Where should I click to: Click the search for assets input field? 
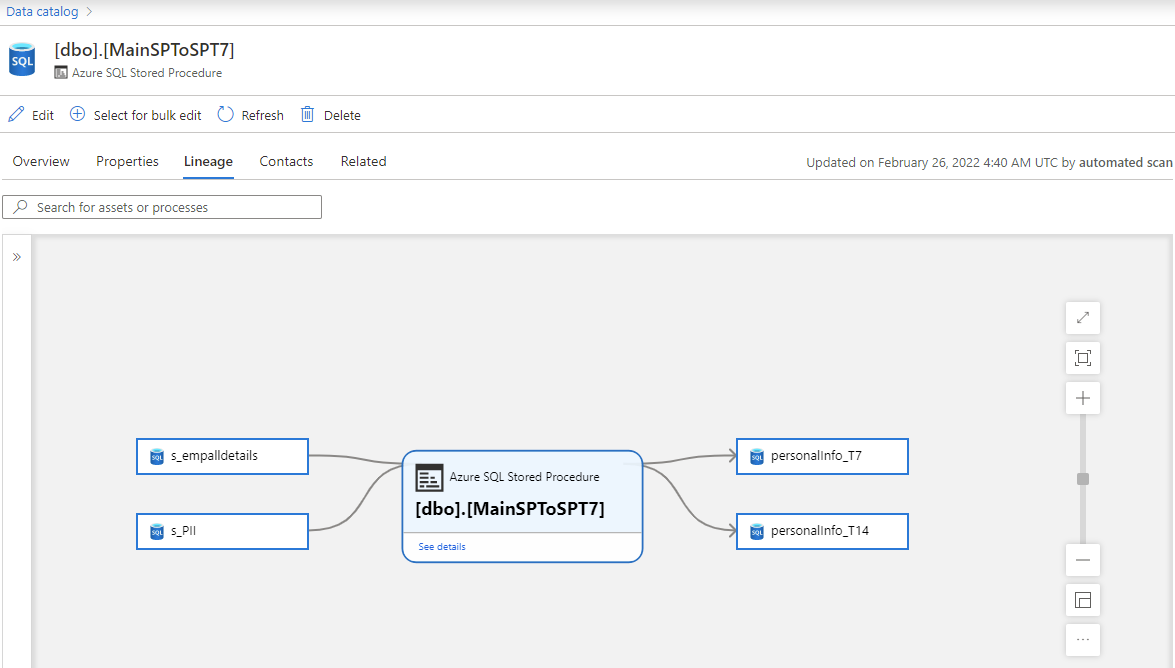click(161, 207)
